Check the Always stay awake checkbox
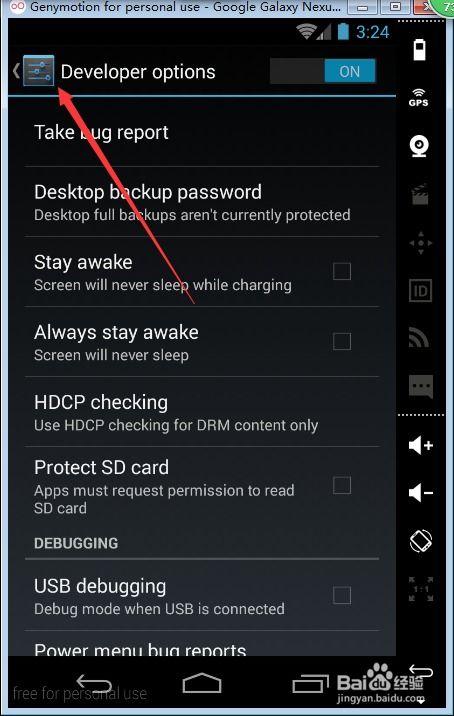454x716 pixels. [x=342, y=341]
